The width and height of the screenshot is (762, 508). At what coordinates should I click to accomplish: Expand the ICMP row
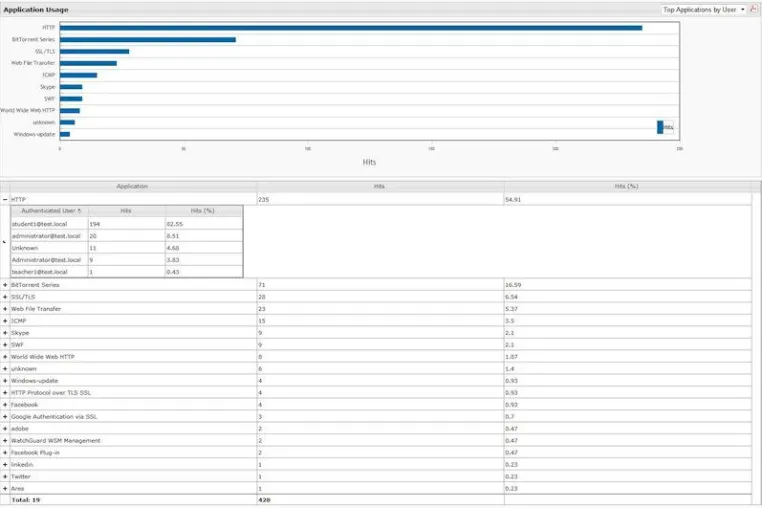click(5, 321)
